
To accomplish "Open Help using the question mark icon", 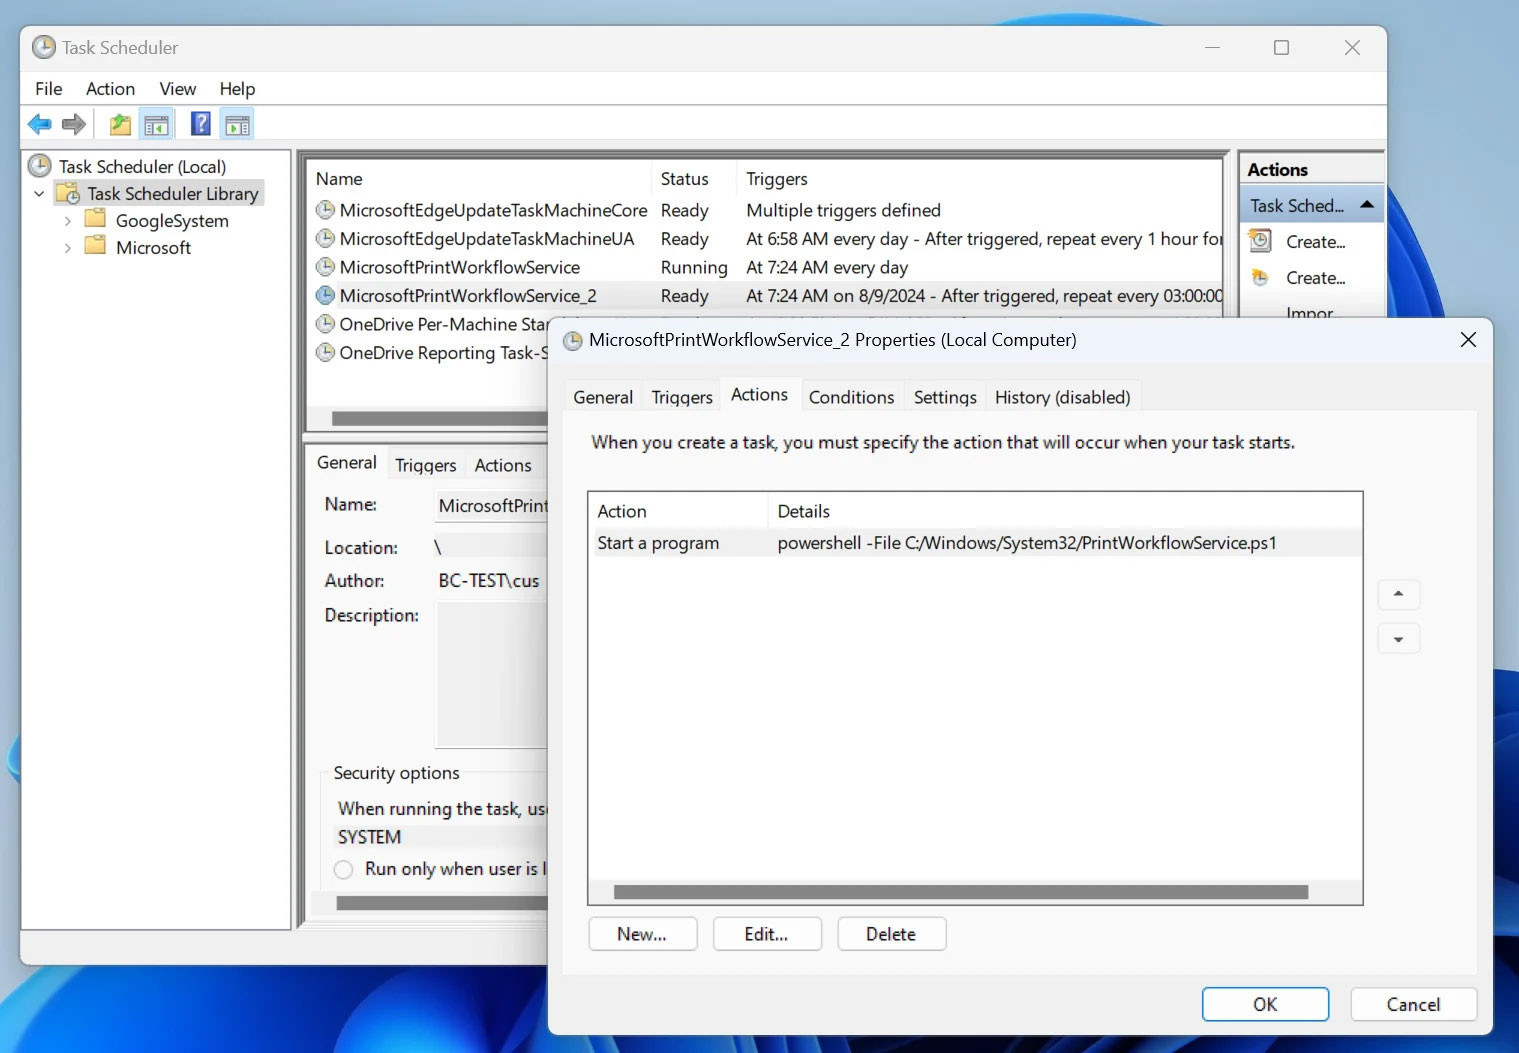I will pos(200,123).
